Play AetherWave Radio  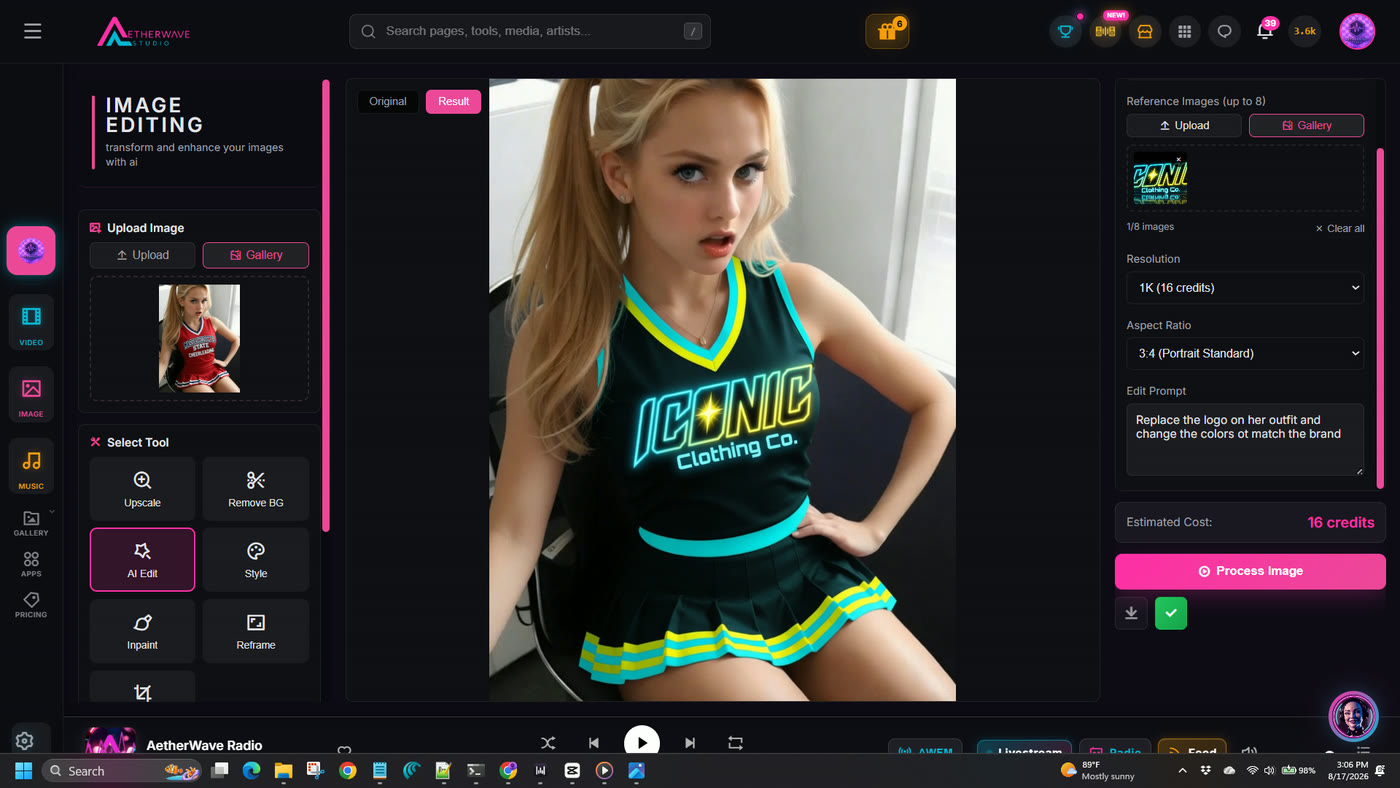(x=642, y=743)
